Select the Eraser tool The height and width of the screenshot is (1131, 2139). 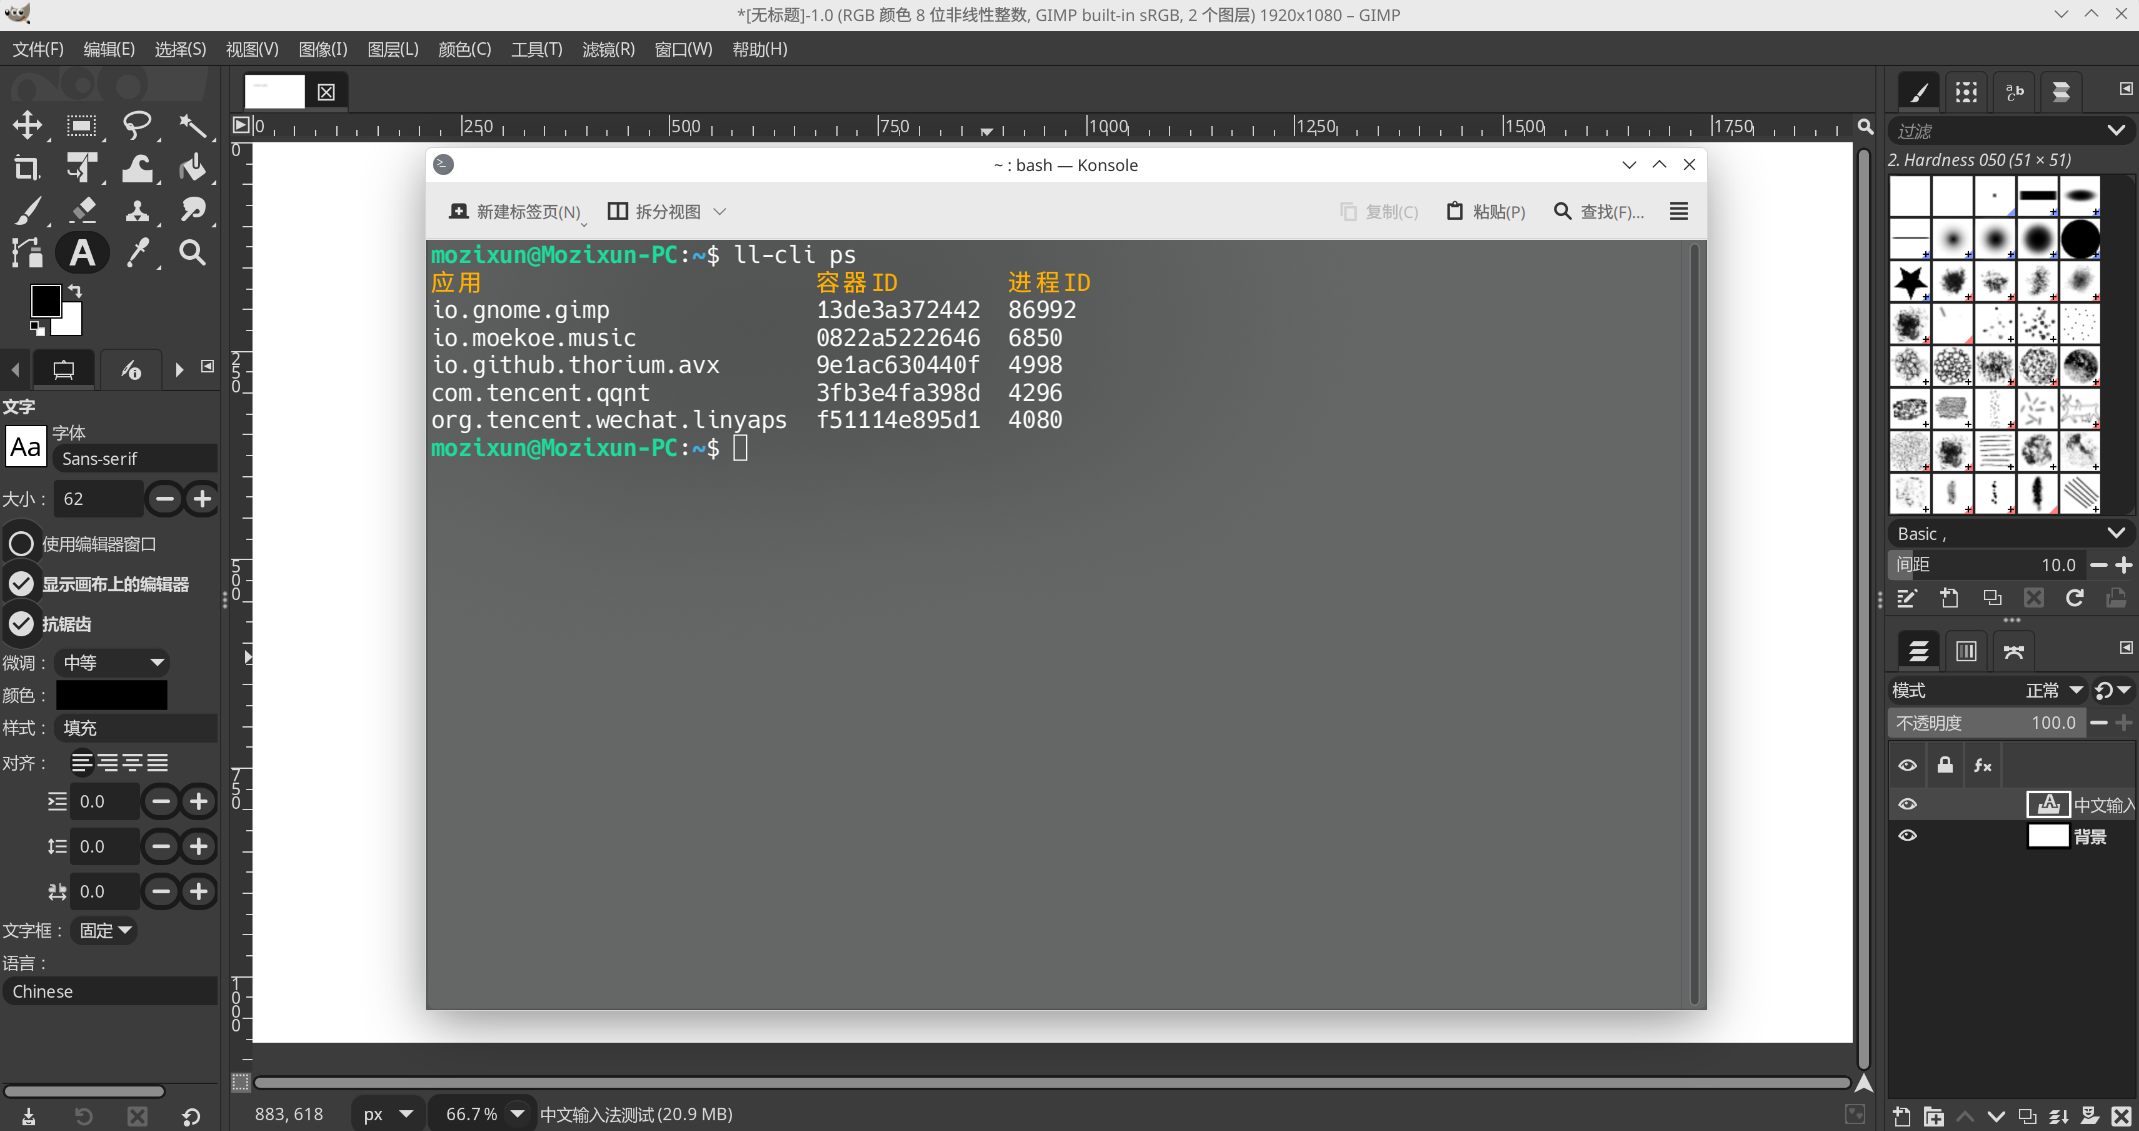[82, 210]
